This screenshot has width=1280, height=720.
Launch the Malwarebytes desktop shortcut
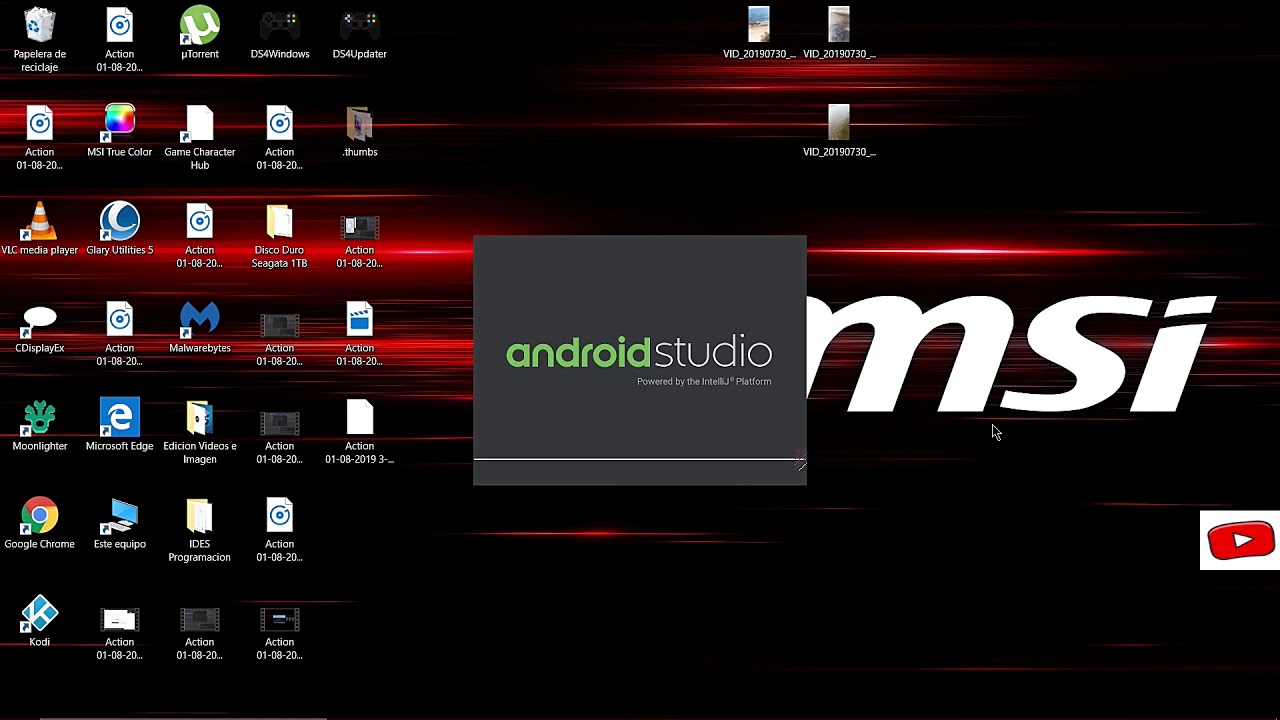[x=200, y=319]
